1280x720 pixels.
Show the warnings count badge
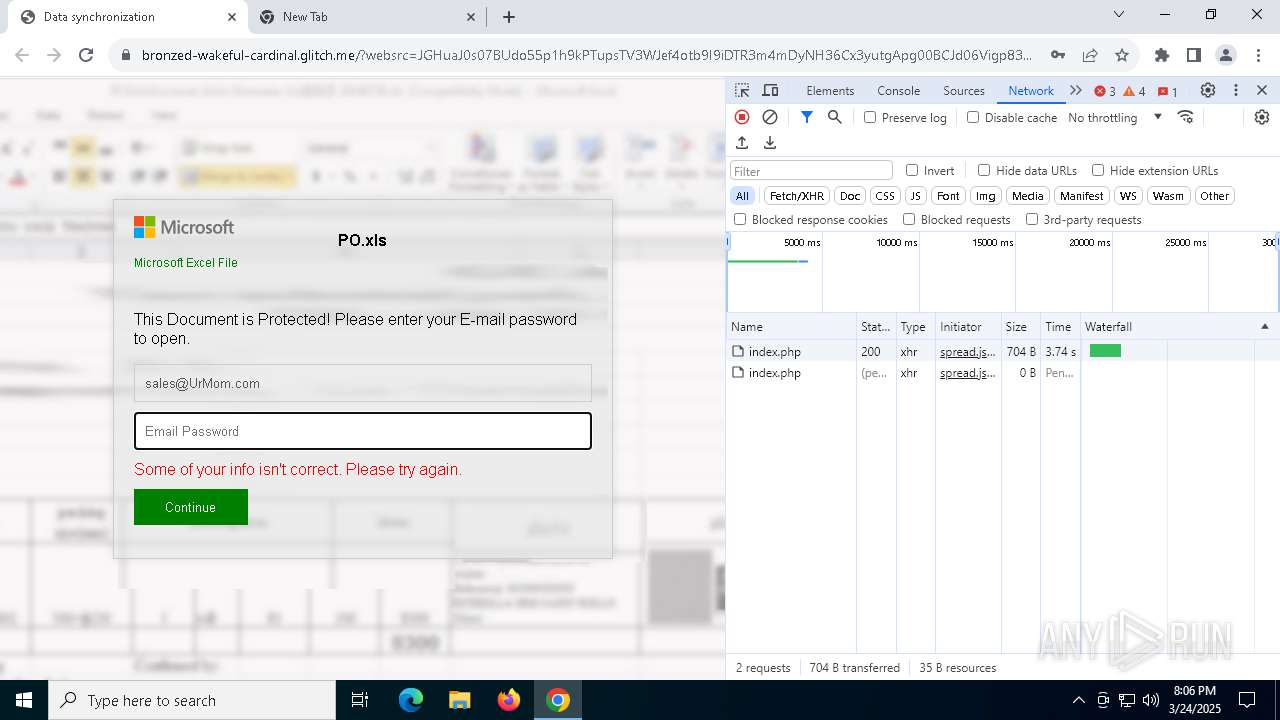(x=1135, y=91)
